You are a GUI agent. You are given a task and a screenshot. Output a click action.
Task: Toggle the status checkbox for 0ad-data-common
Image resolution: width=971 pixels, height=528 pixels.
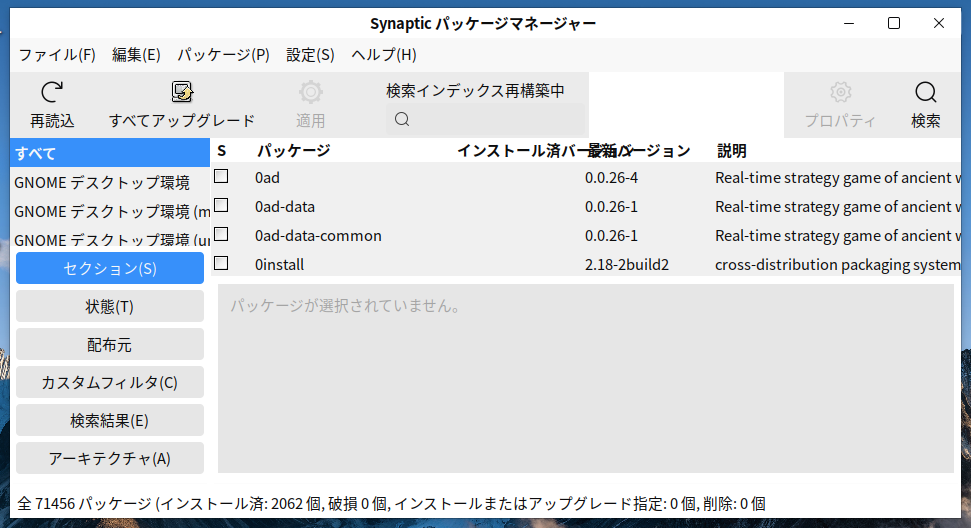221,235
